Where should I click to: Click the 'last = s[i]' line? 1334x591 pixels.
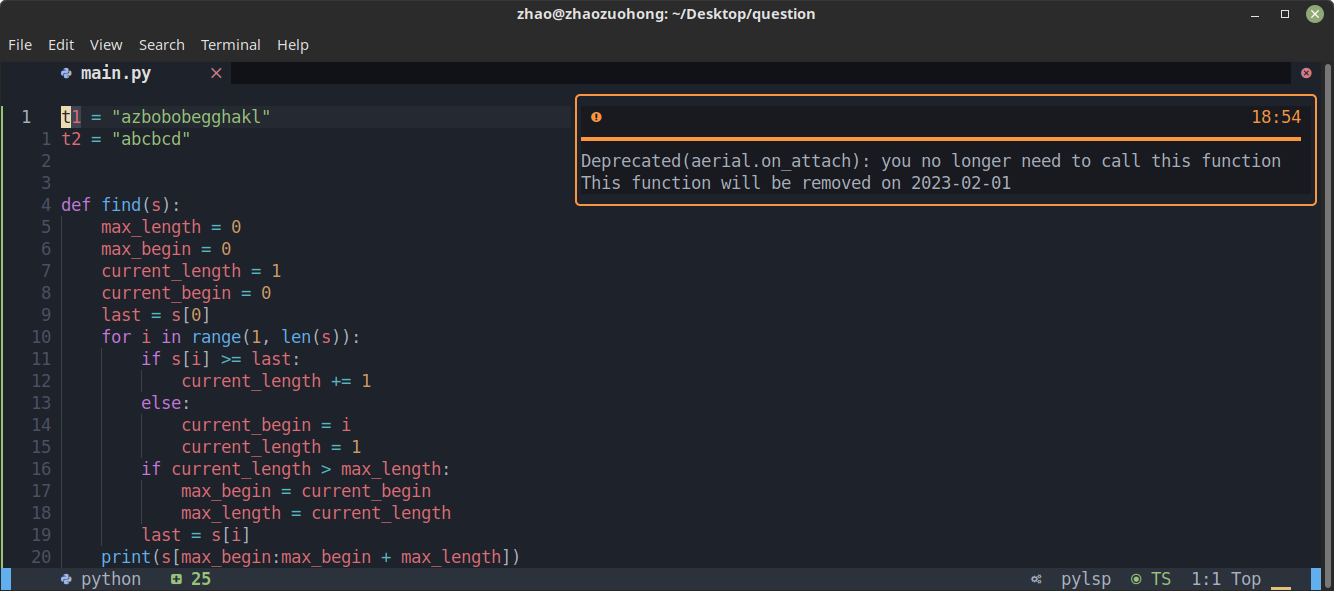(x=196, y=535)
